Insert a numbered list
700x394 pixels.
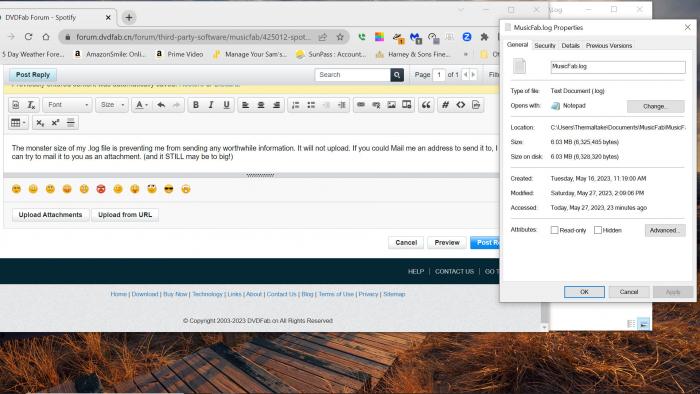pos(296,105)
